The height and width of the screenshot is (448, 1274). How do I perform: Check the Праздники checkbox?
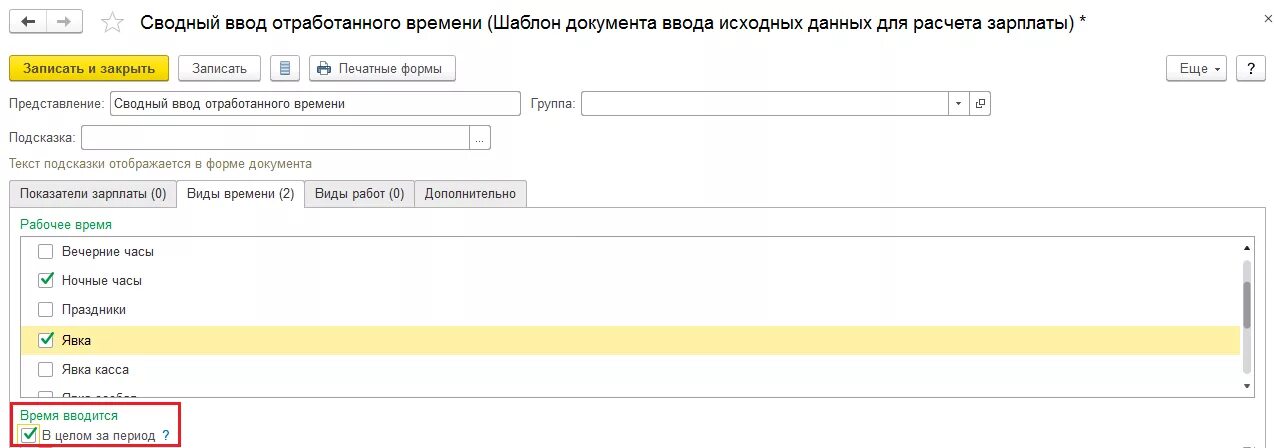coord(45,310)
